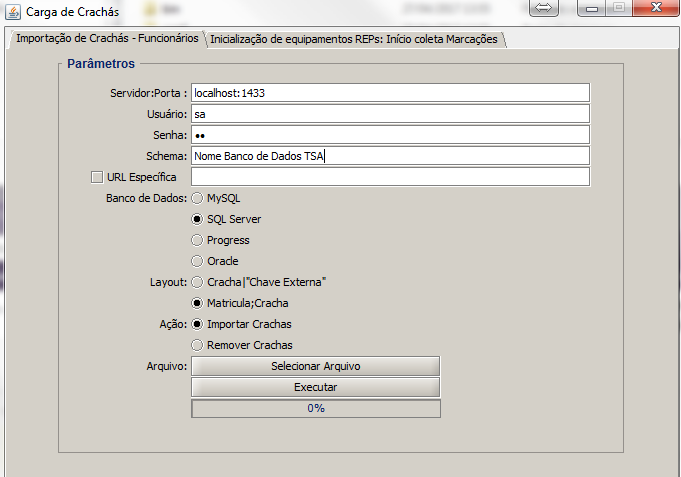This screenshot has width=681, height=477.
Task: Open Importação de Crachás - Funcionários tab
Action: (107, 38)
